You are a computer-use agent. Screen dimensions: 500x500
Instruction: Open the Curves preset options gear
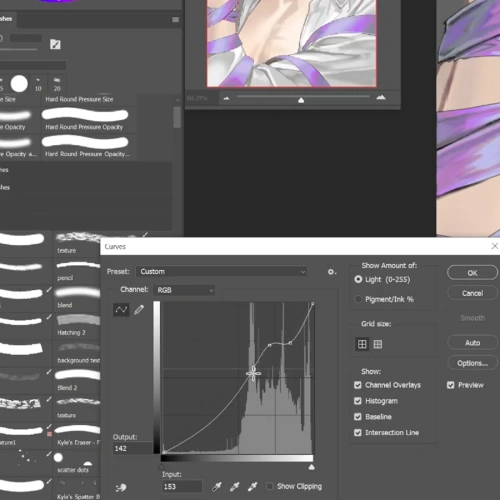coord(331,272)
